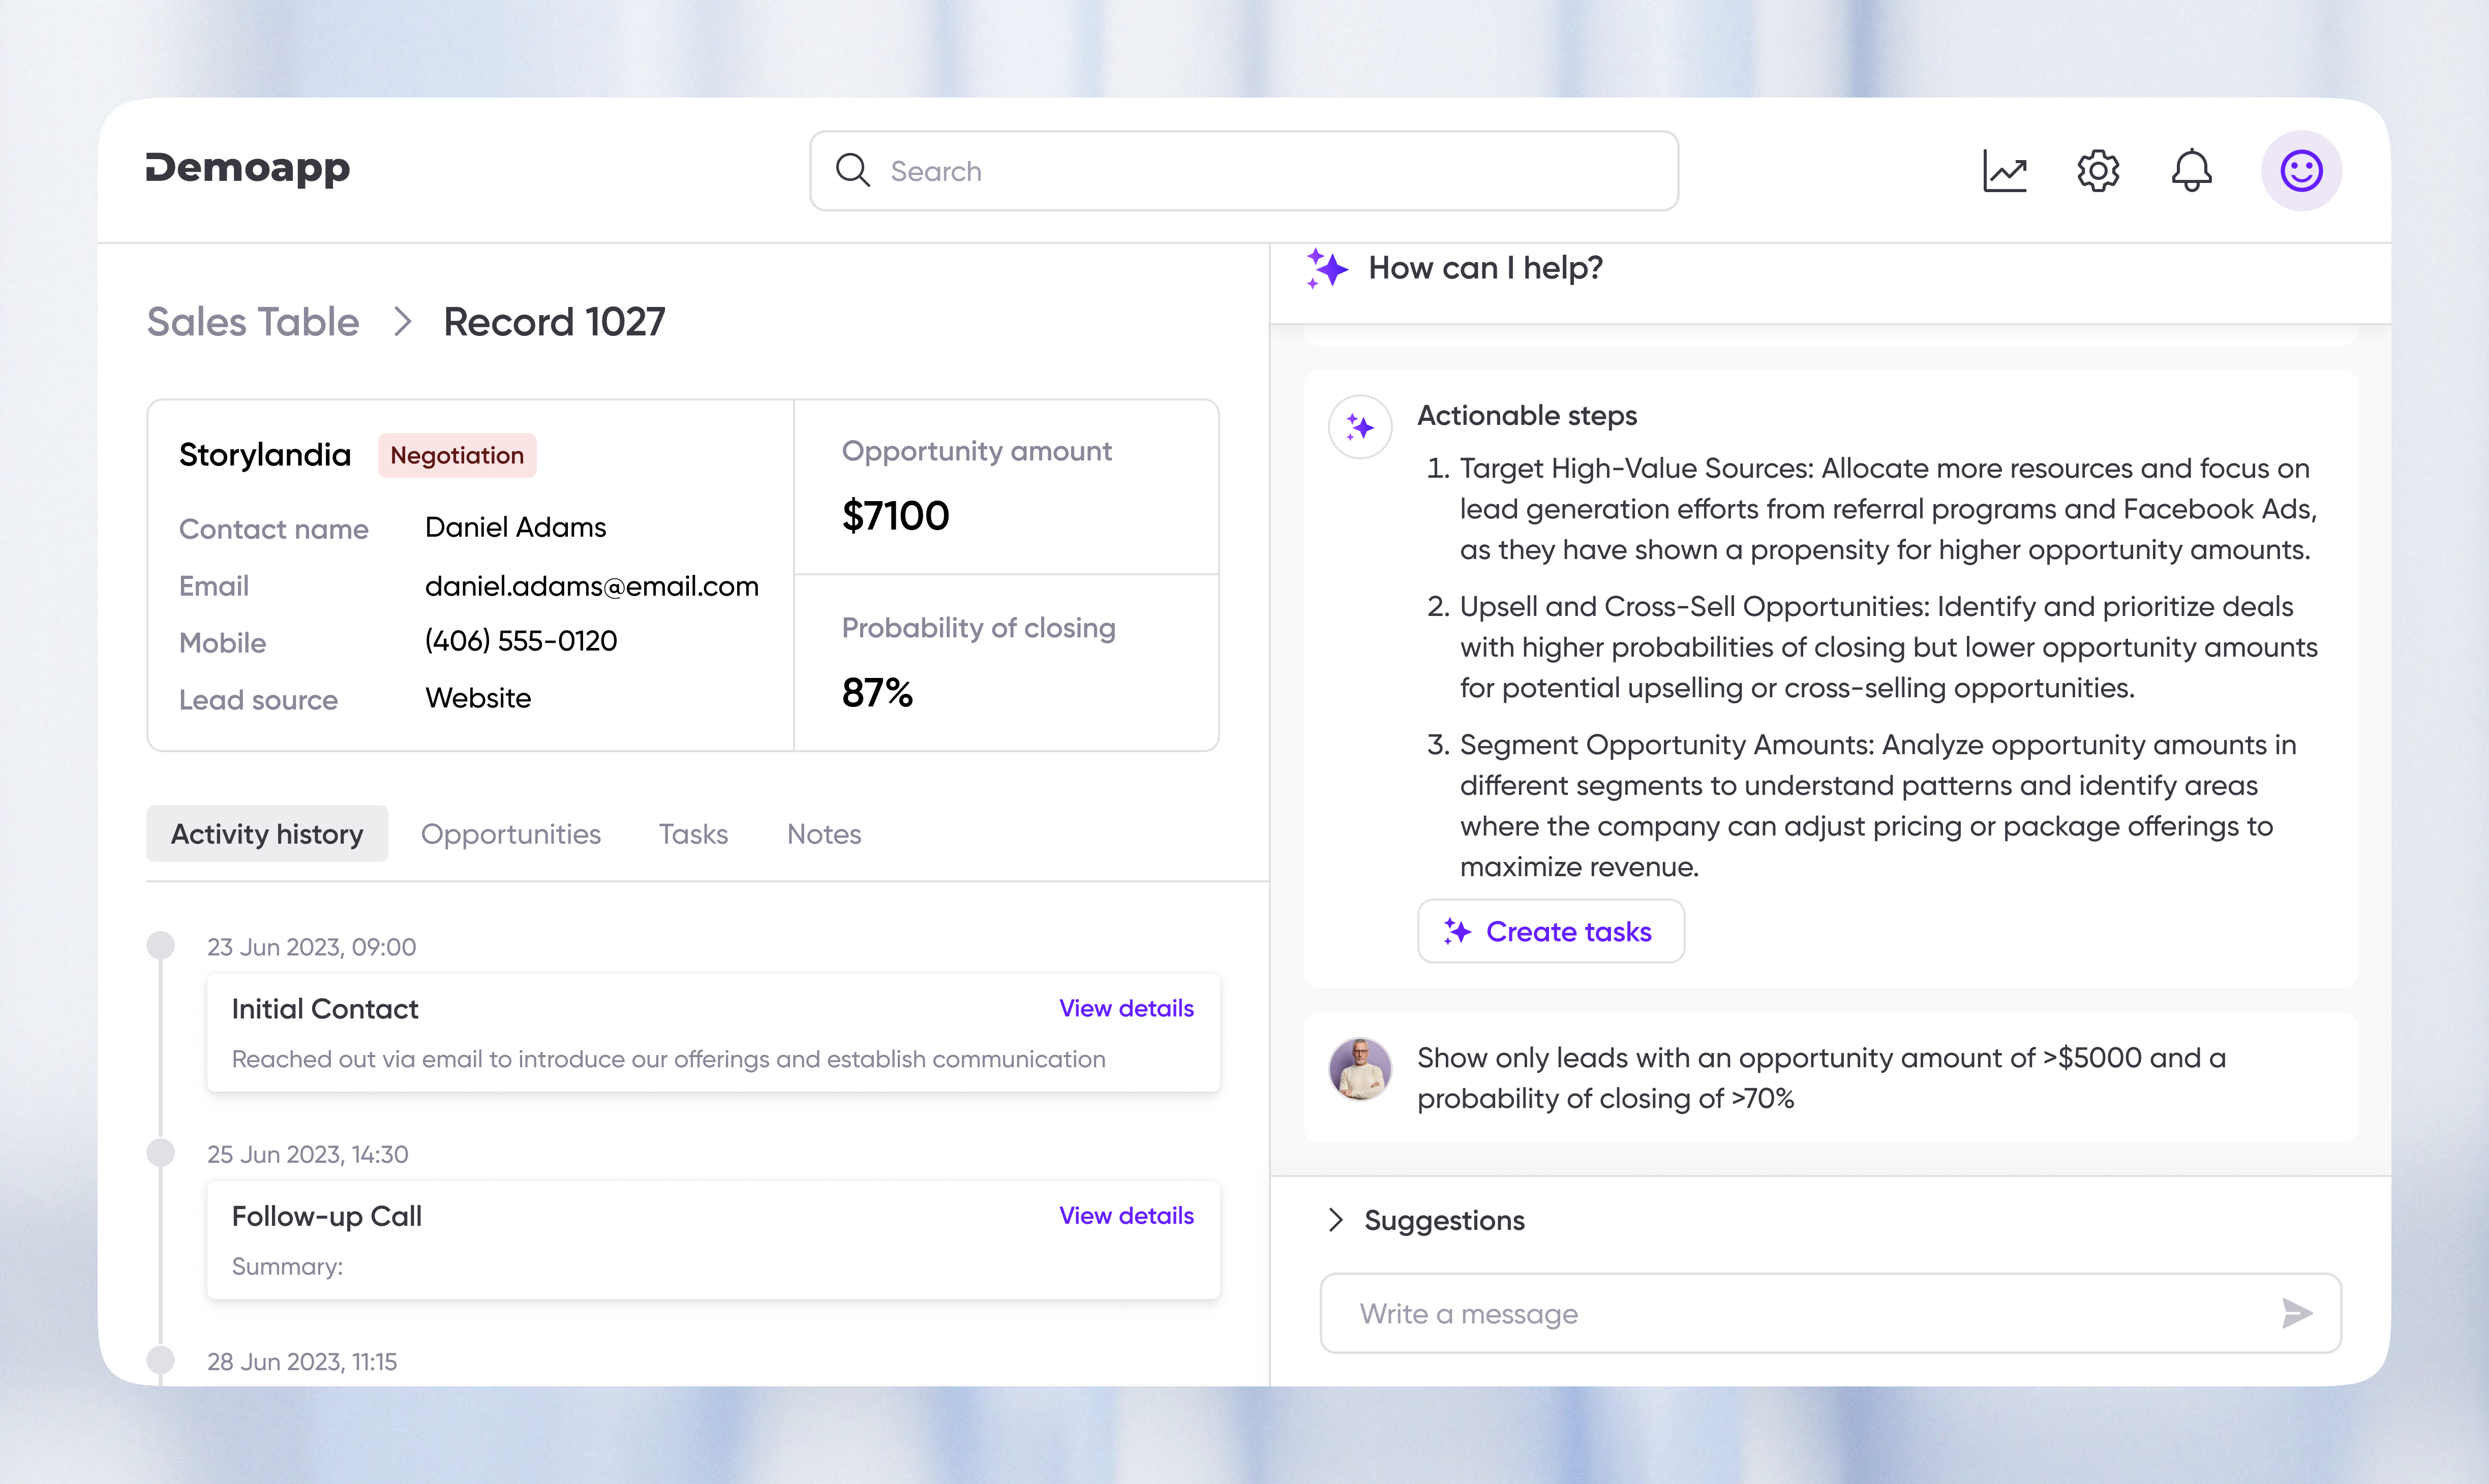The height and width of the screenshot is (1484, 2489).
Task: Click the AI sparkle icon beside Actionable steps
Action: click(x=1360, y=428)
